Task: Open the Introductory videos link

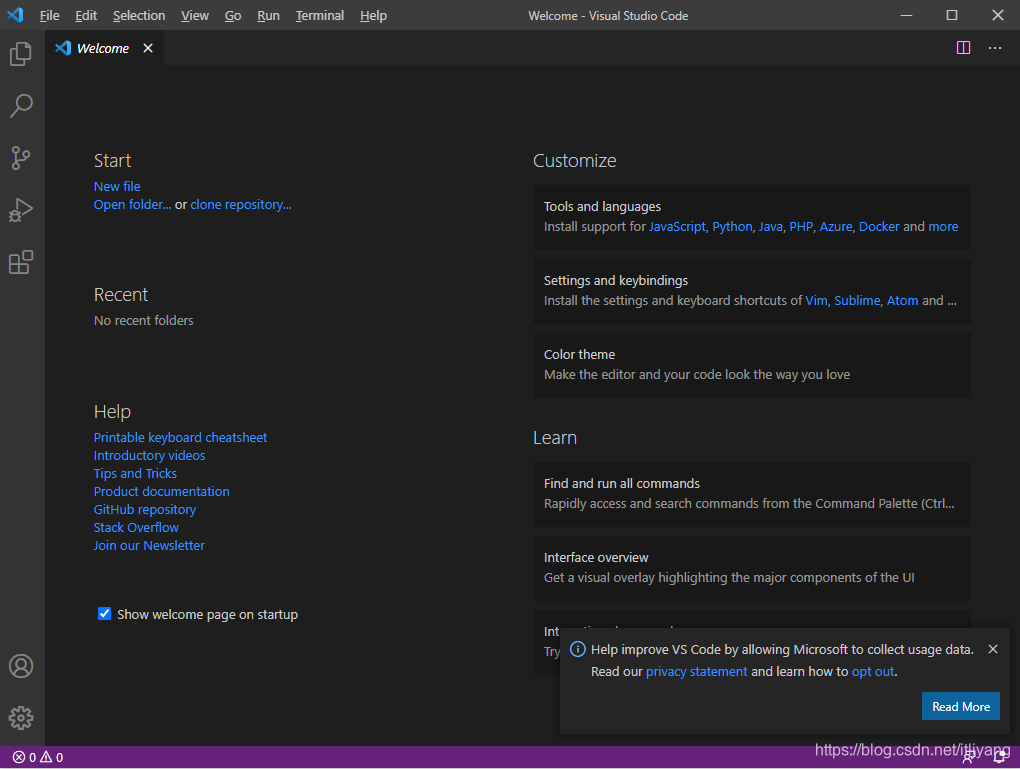Action: pyautogui.click(x=149, y=455)
